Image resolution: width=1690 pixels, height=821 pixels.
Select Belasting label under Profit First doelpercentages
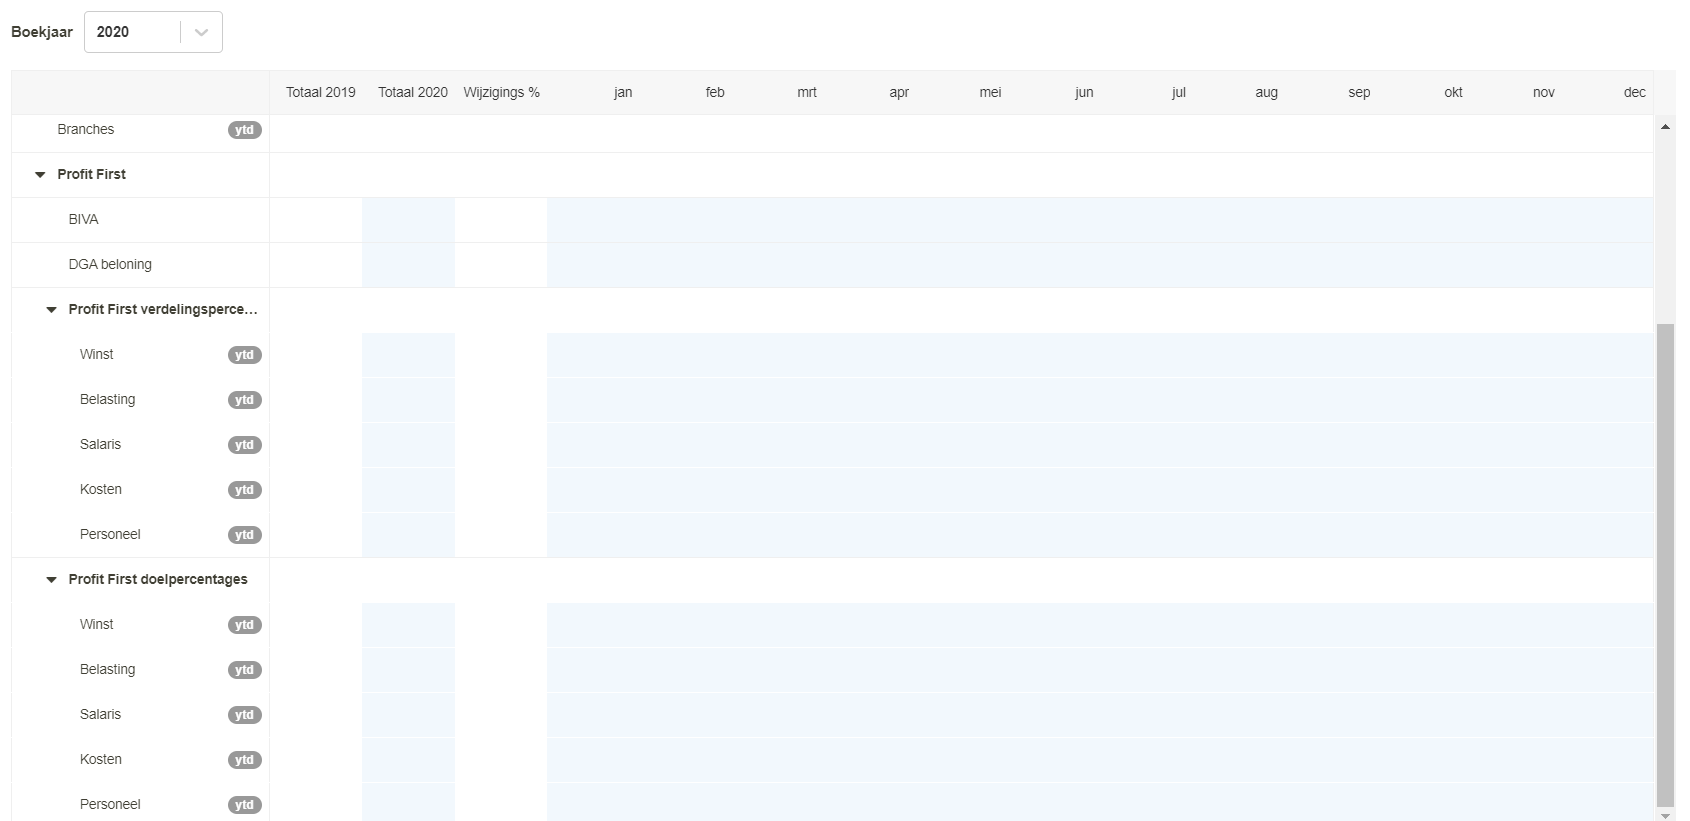(107, 669)
